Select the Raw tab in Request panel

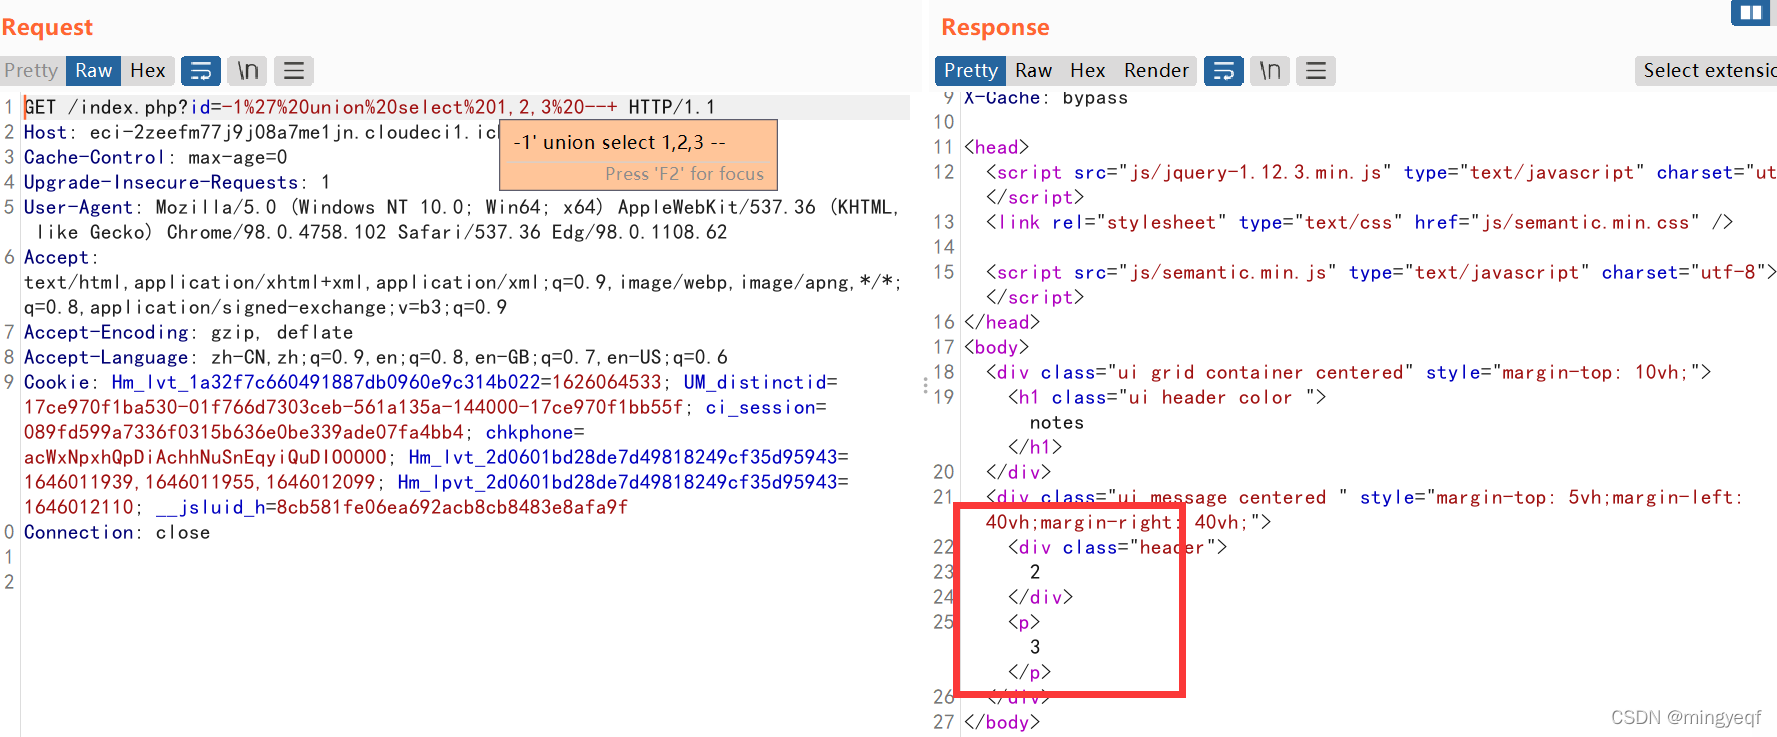pyautogui.click(x=93, y=71)
